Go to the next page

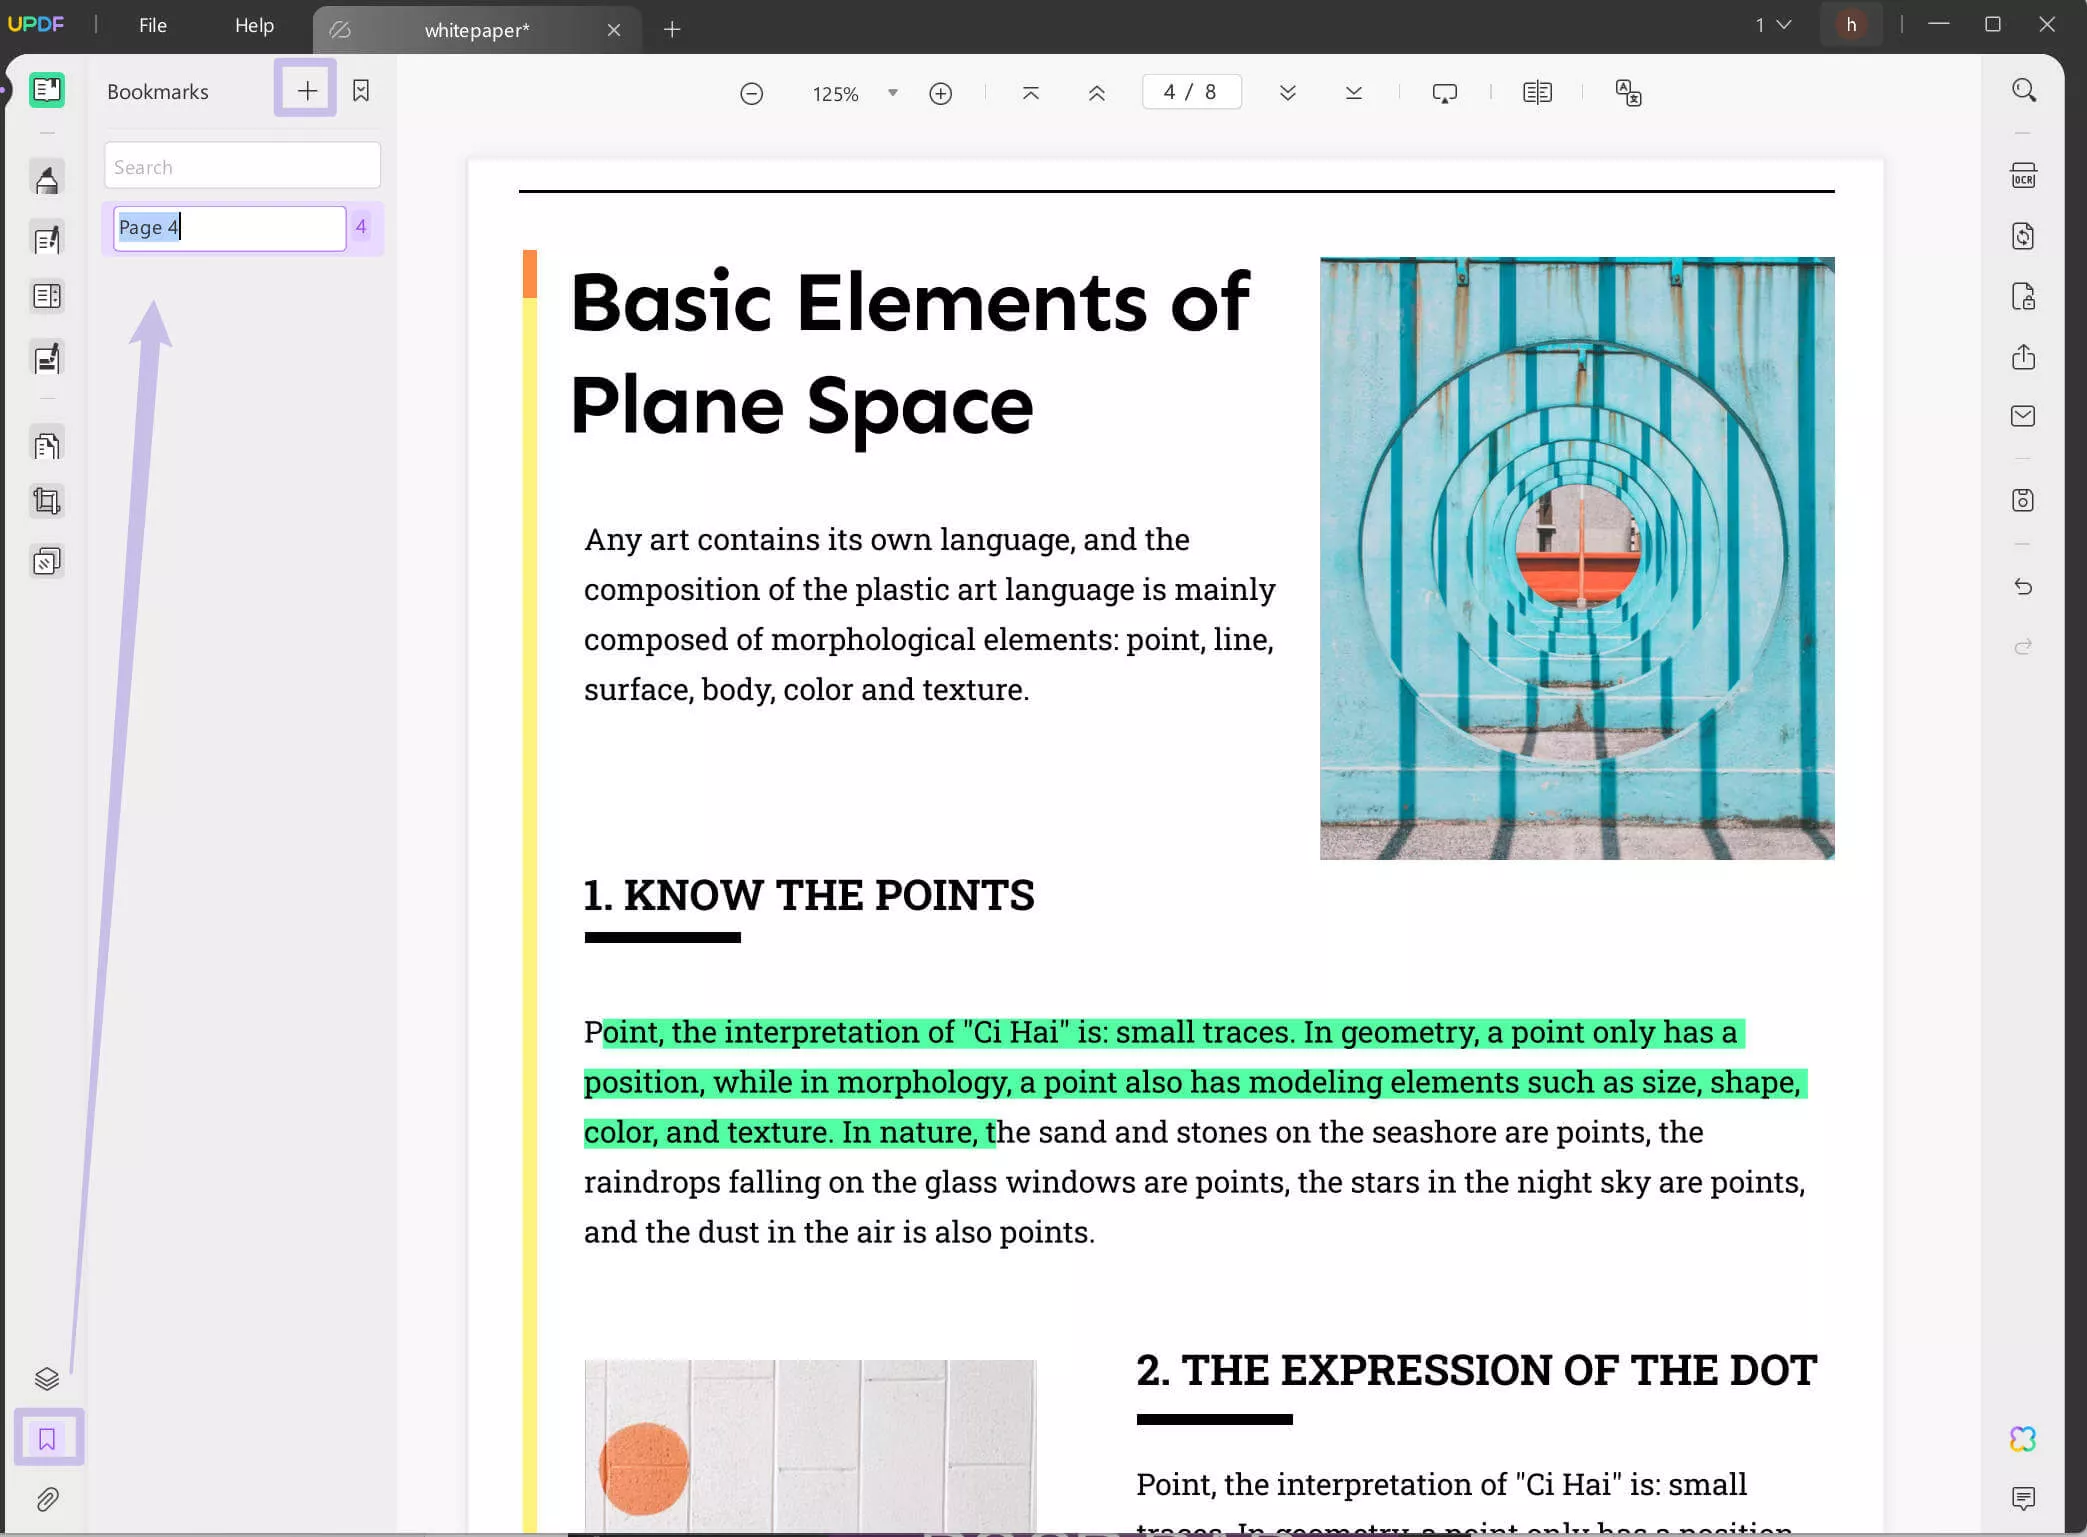1287,93
